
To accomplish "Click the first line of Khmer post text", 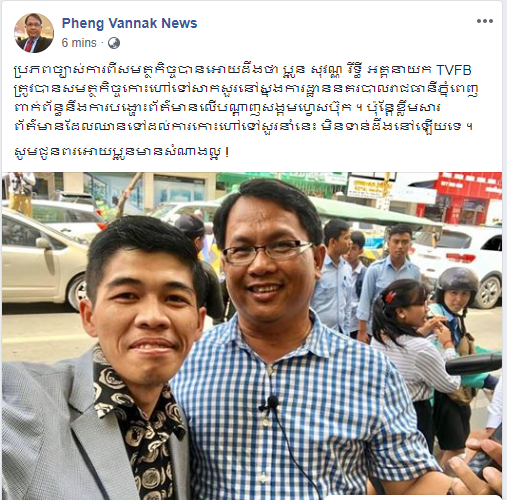I will coord(243,70).
